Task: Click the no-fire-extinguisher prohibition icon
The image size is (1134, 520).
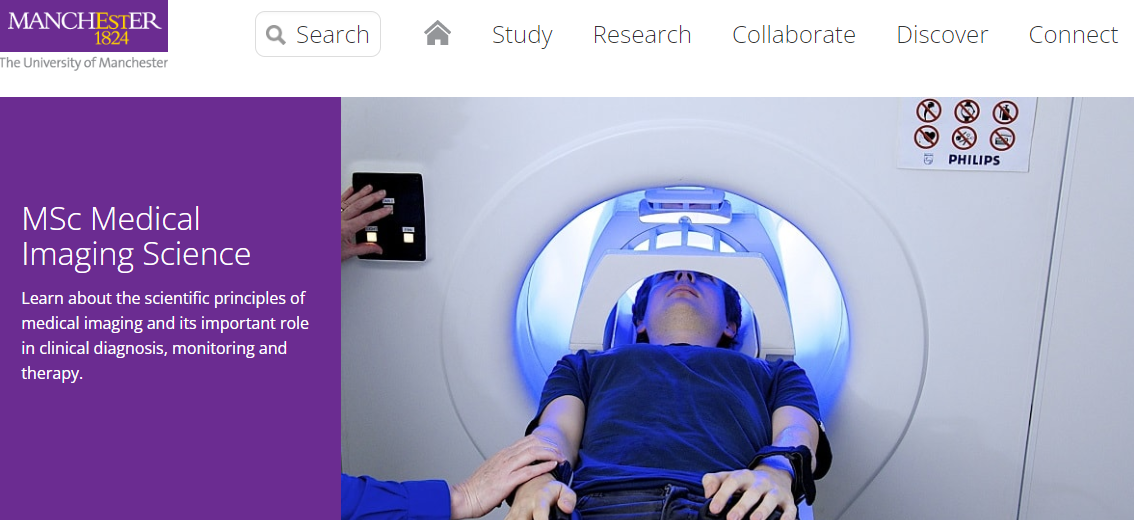Action: 1005,112
